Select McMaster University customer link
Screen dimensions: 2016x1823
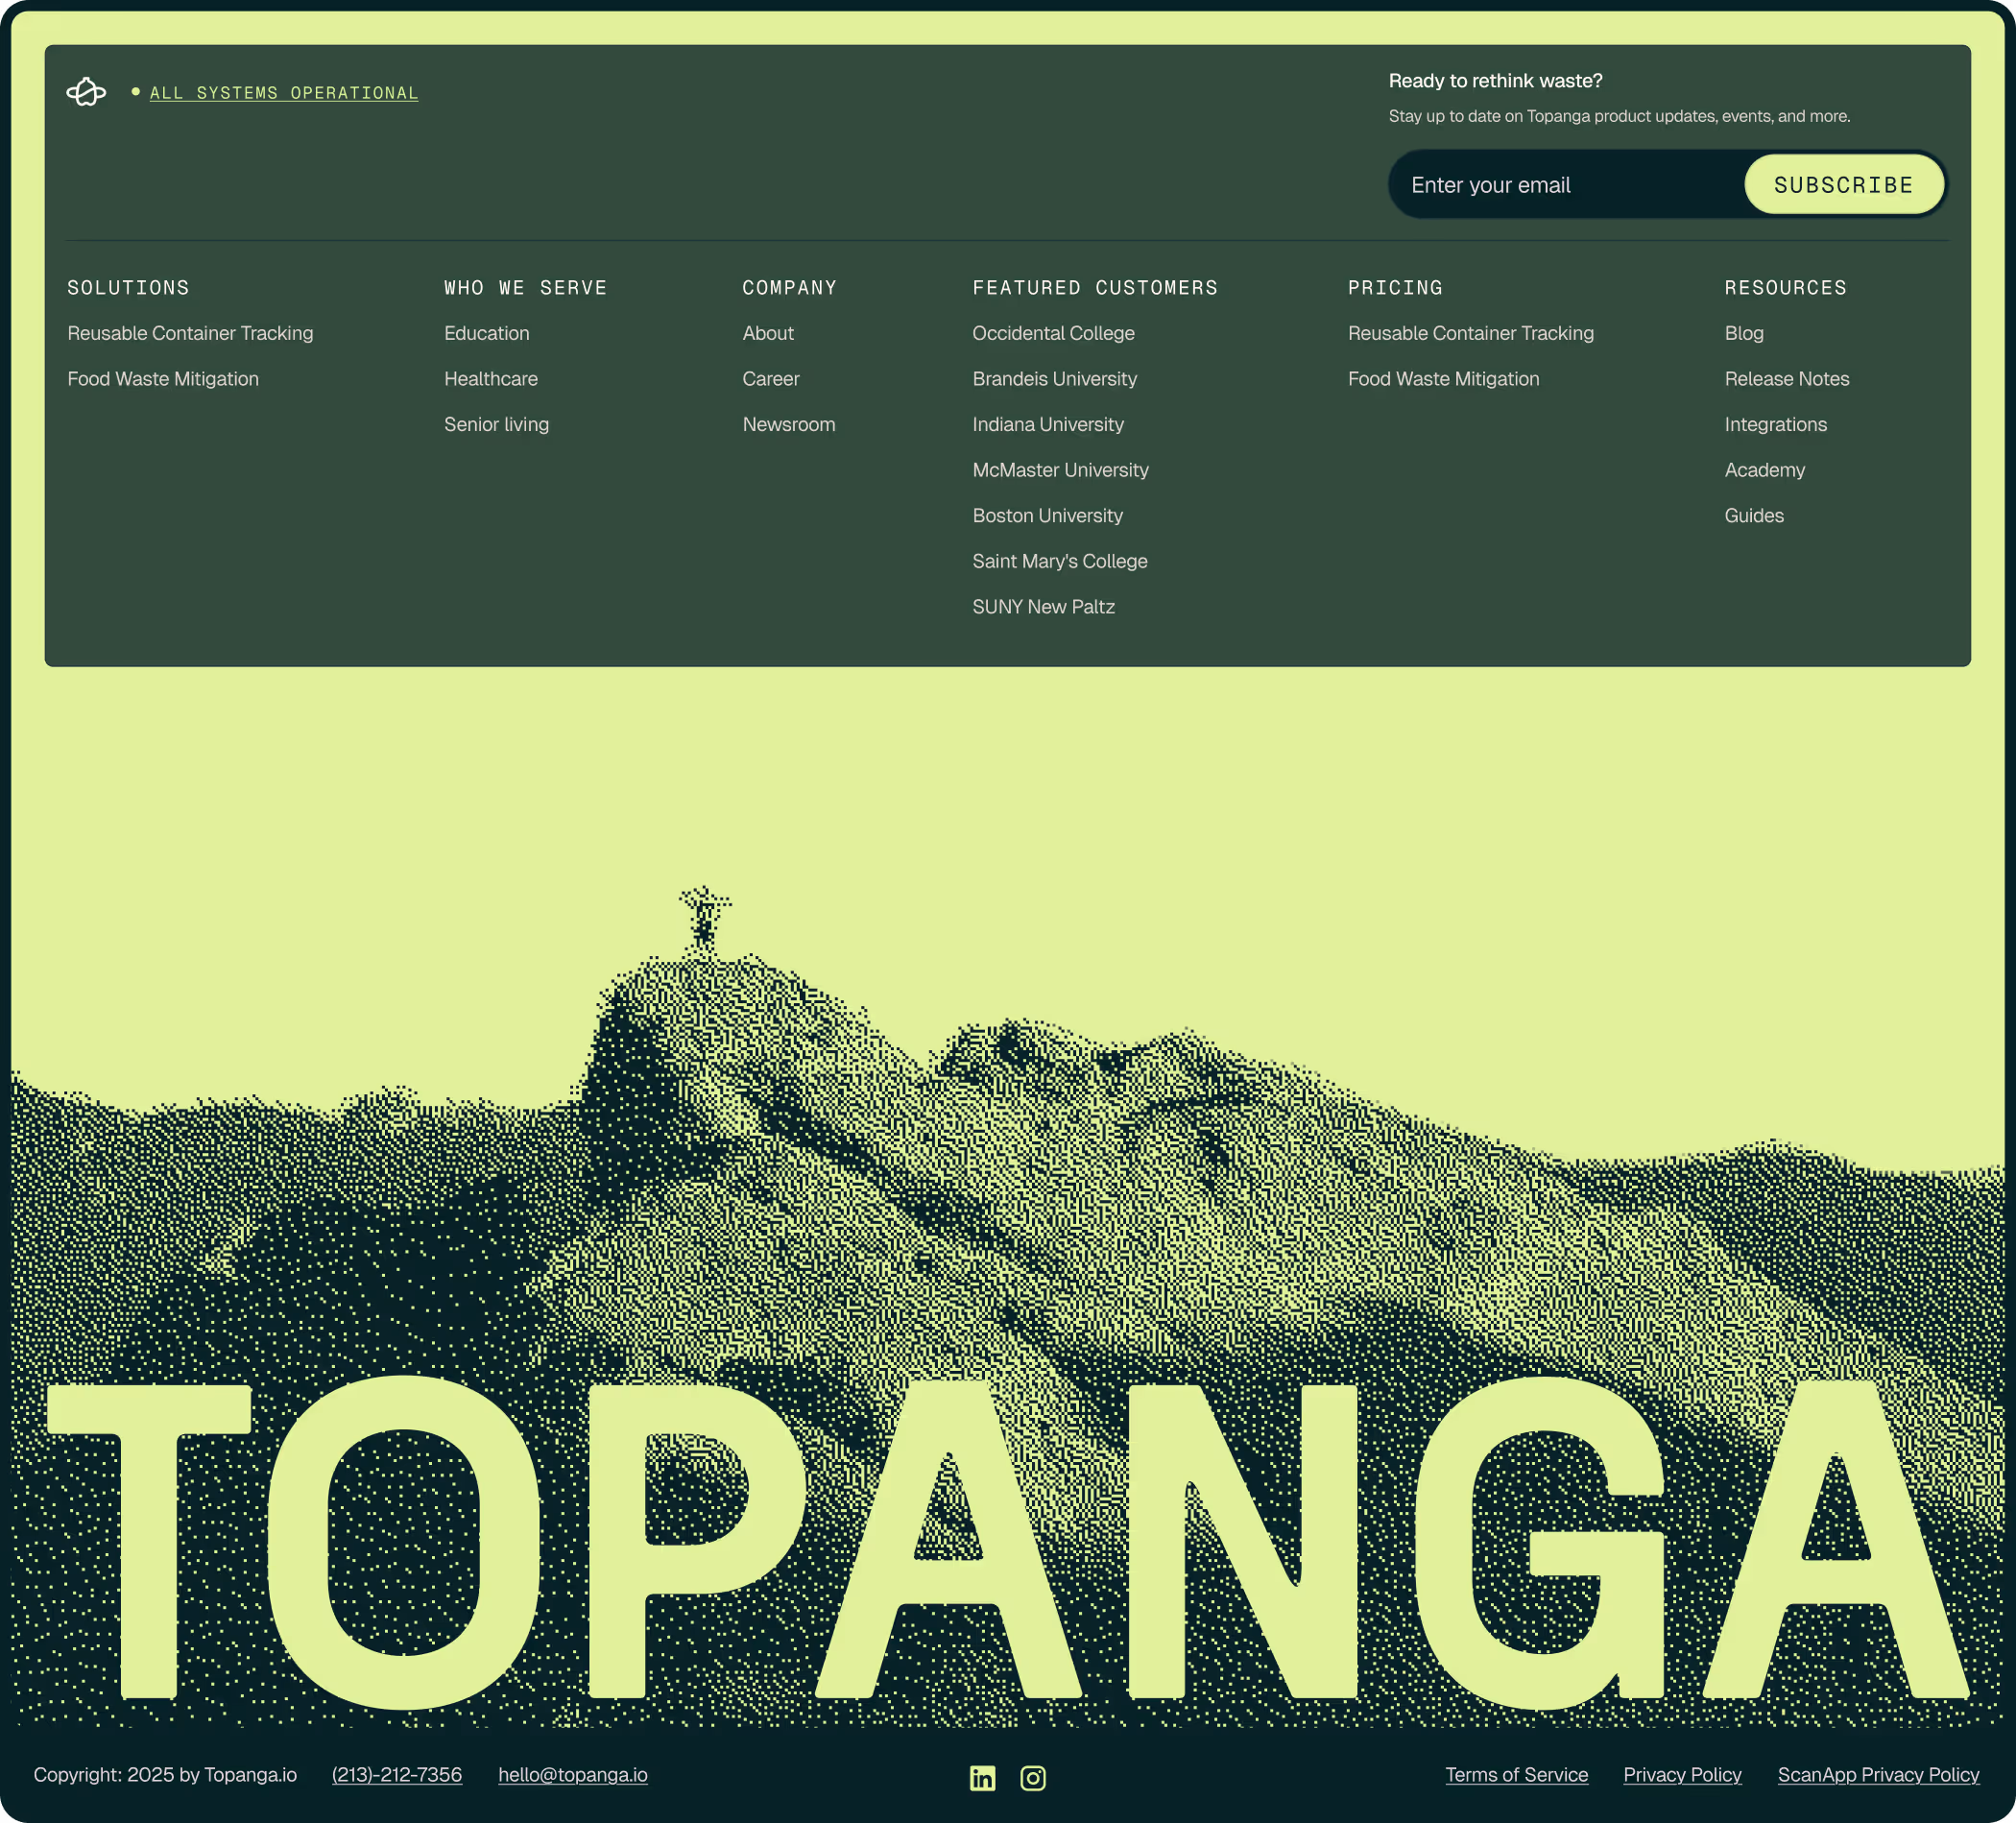tap(1060, 470)
